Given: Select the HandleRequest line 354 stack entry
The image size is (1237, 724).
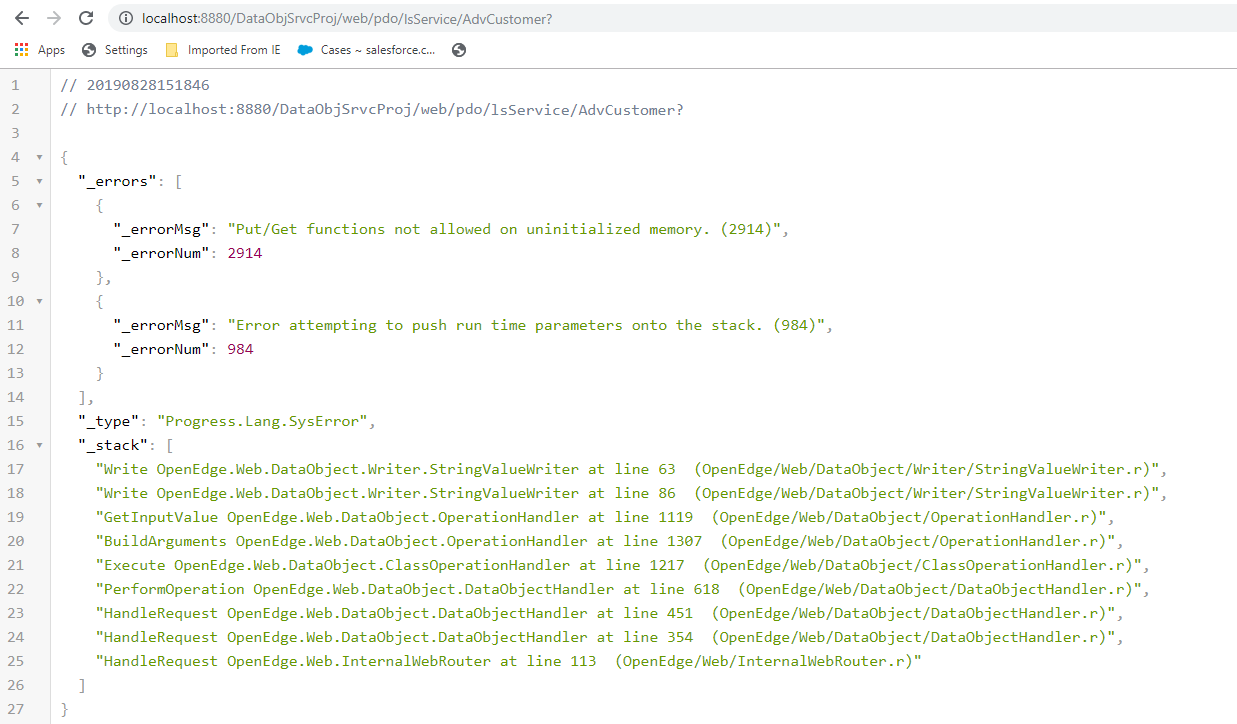Looking at the screenshot, I should point(606,637).
